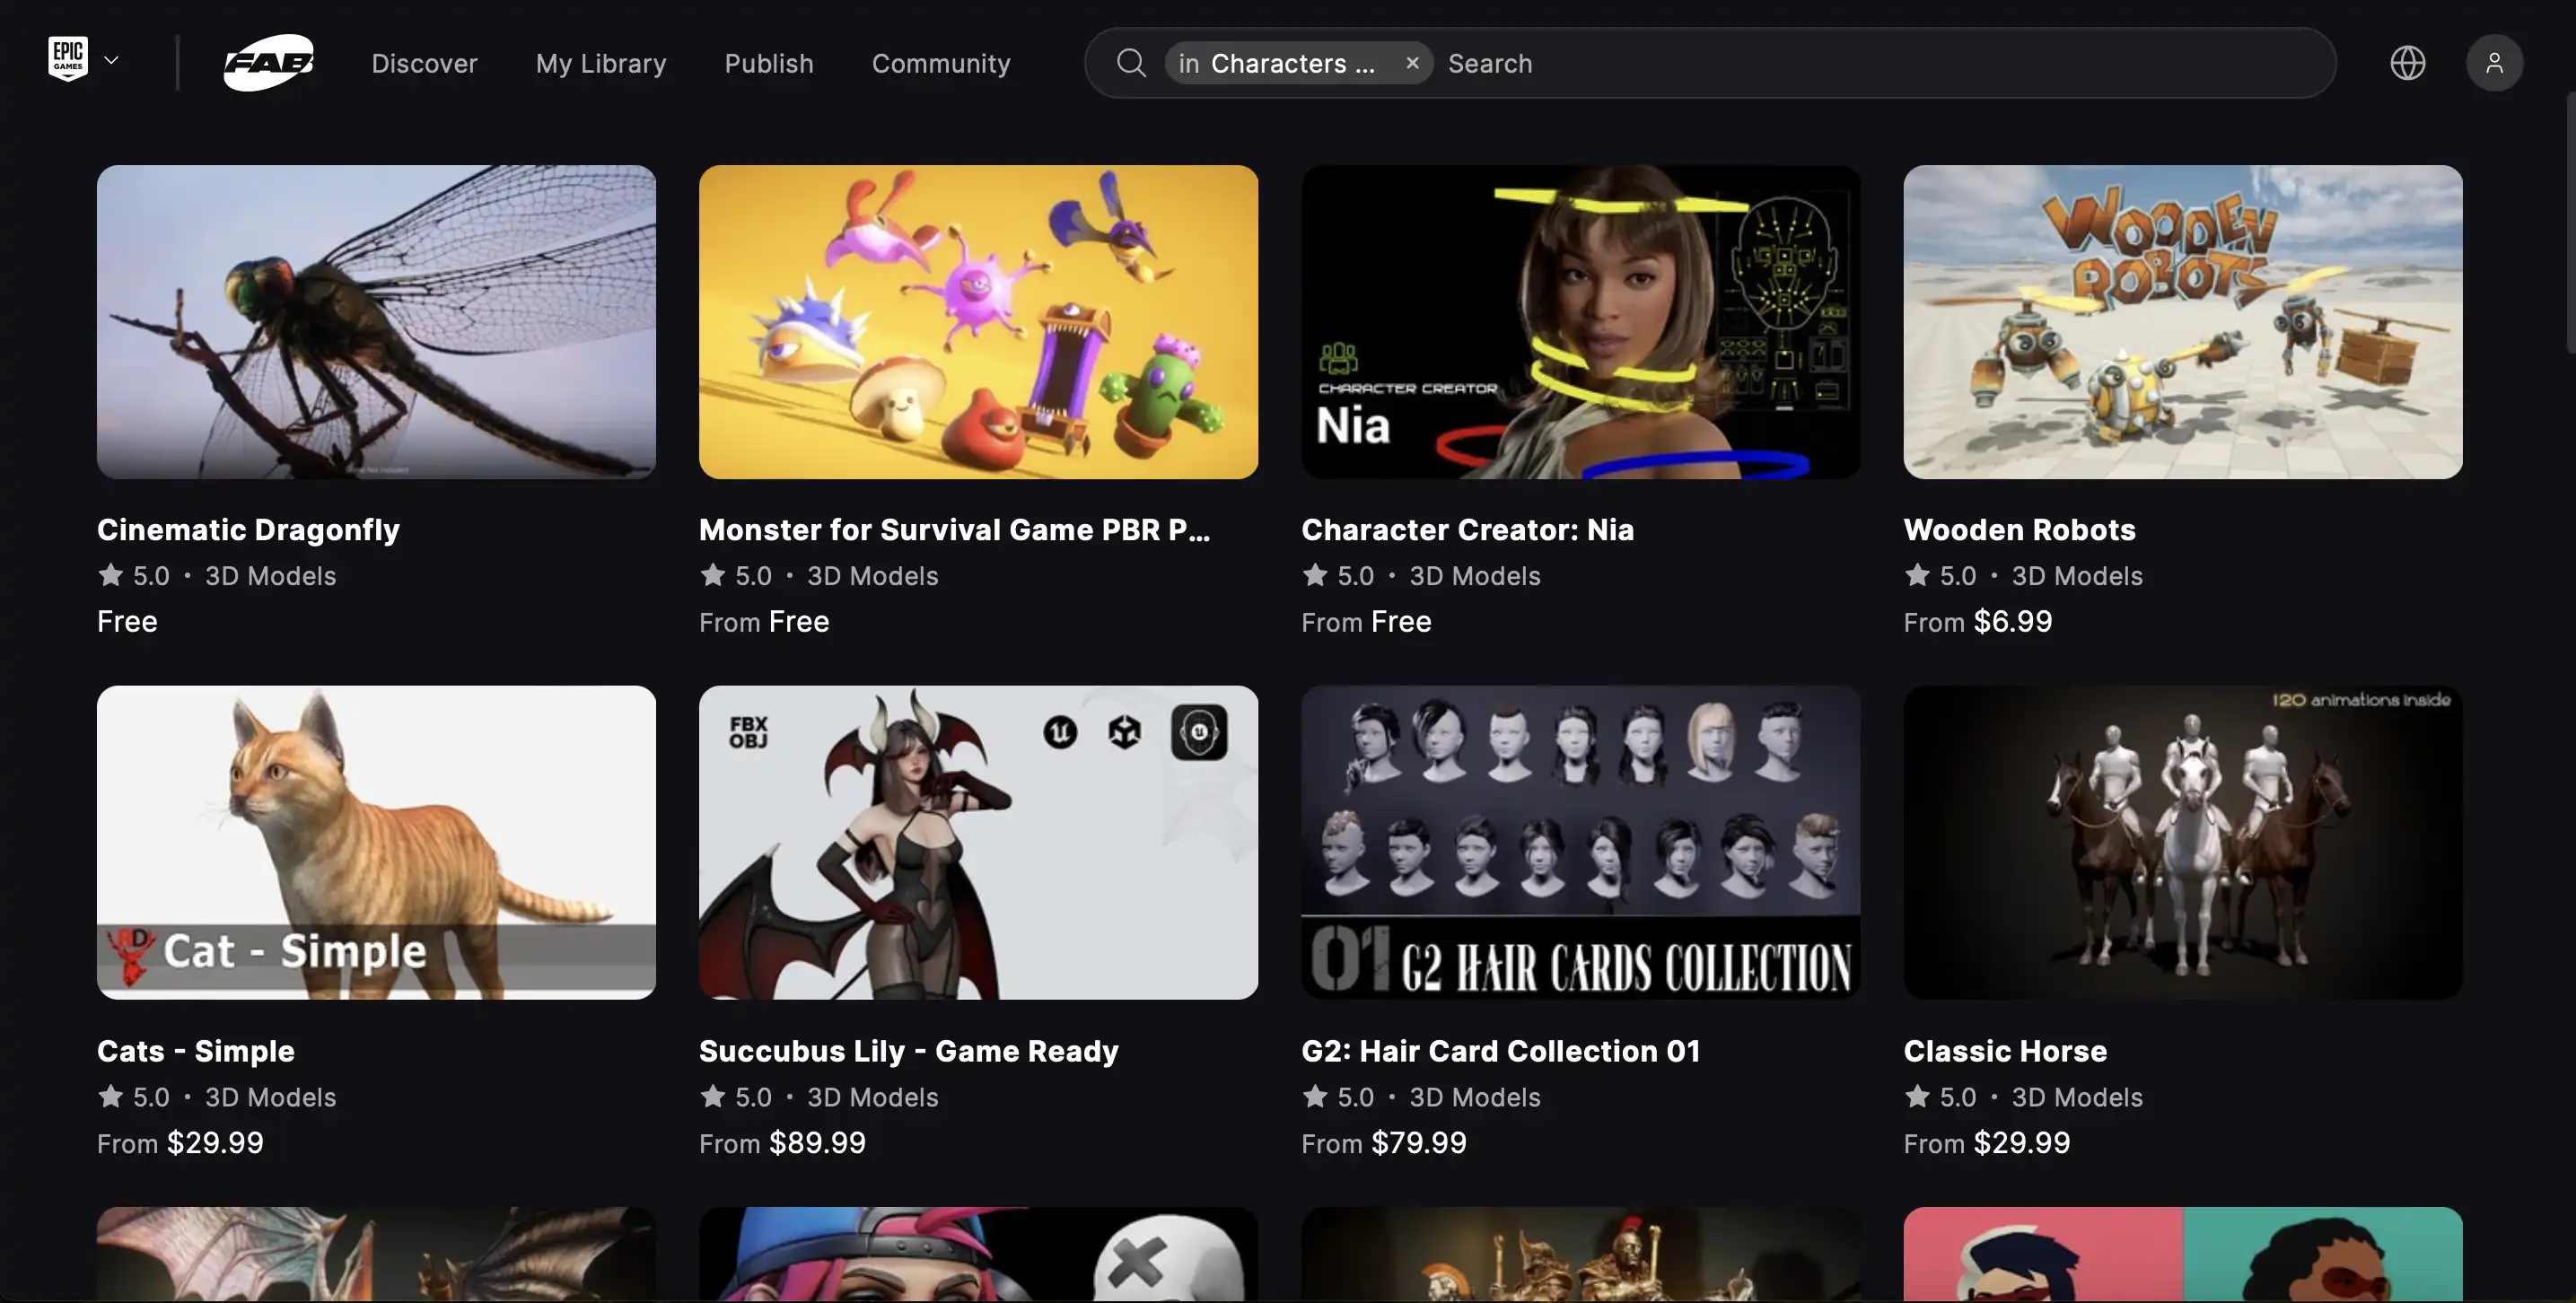
Task: Open the Publish page
Action: point(769,63)
